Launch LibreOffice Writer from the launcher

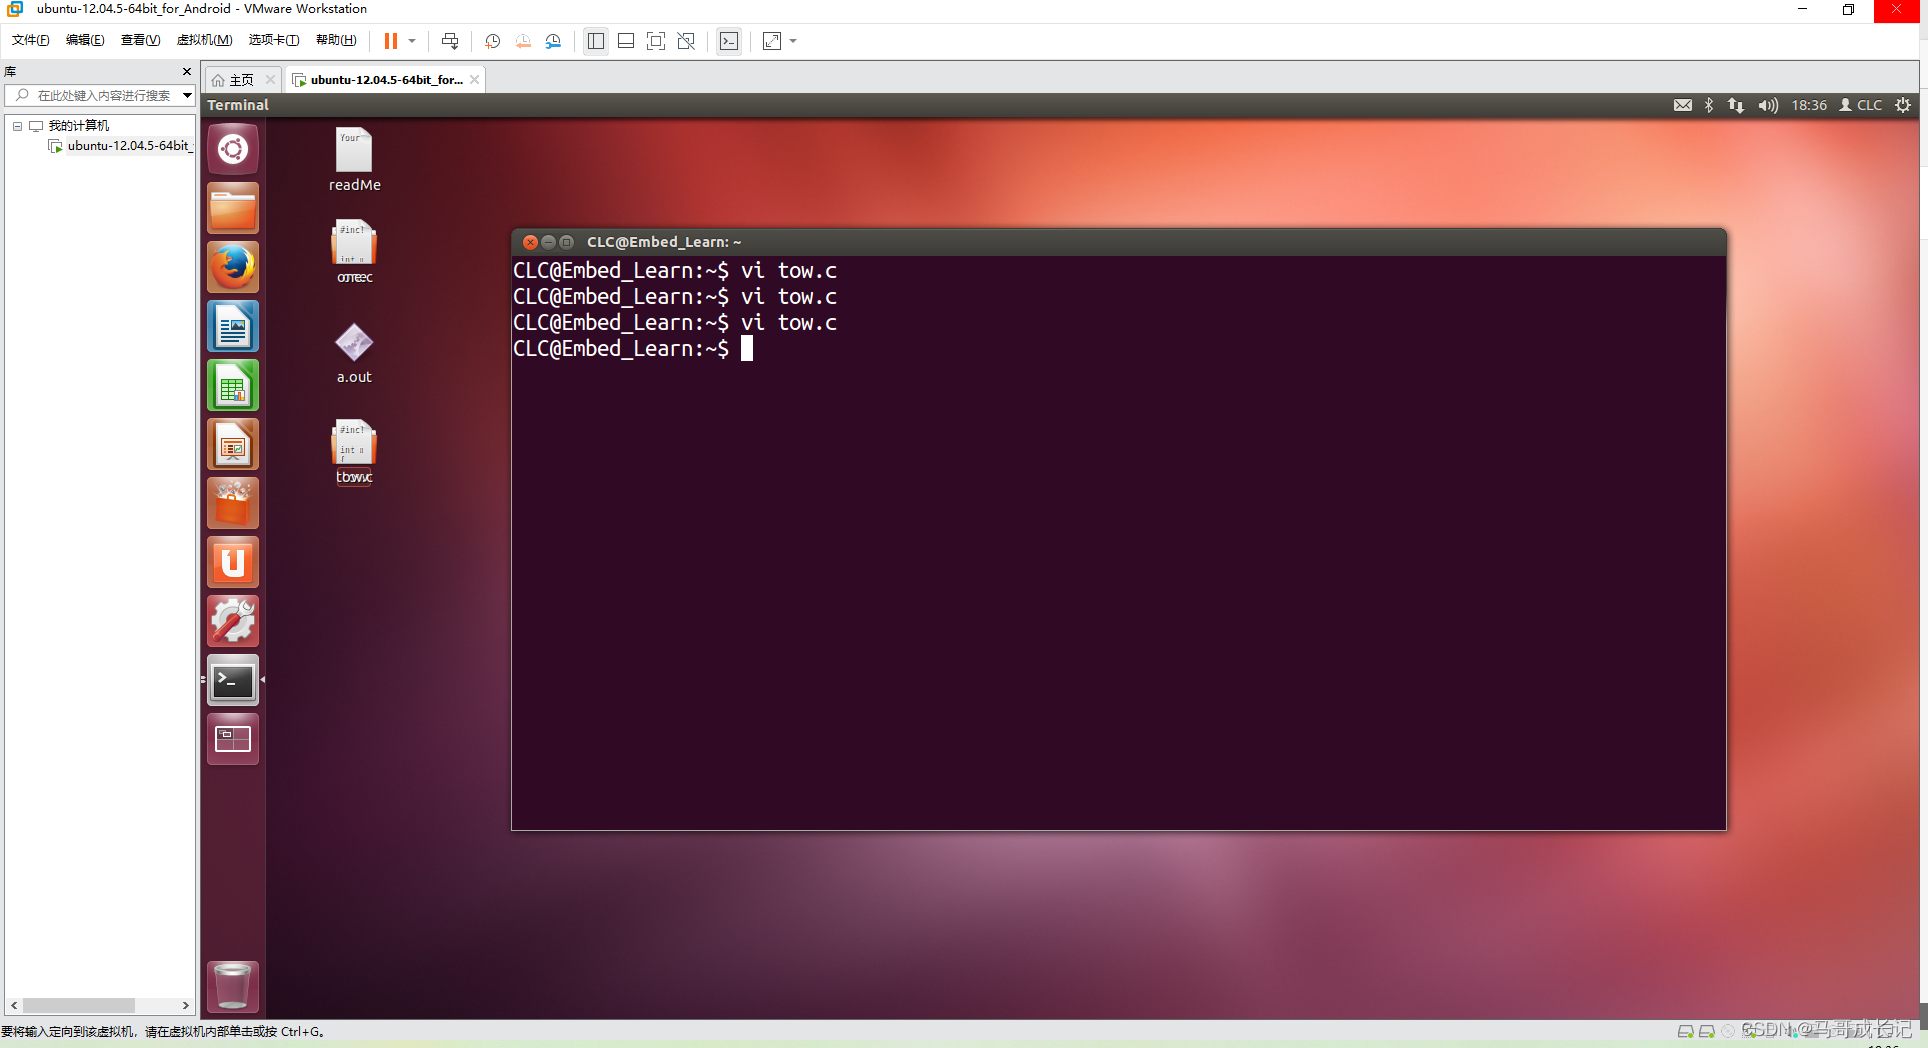click(x=233, y=327)
